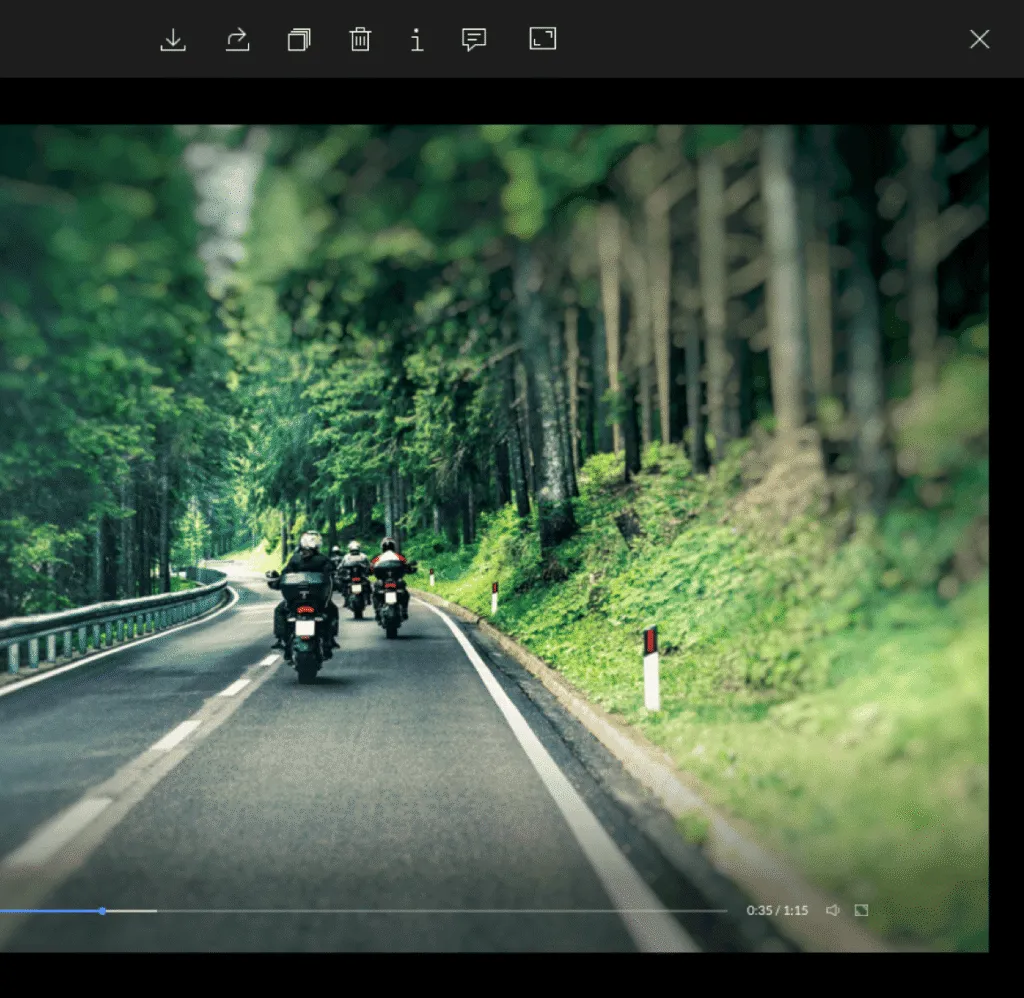Seek to the unplayed gray timeline portion
Screen dimensions: 1024x998
pos(441,910)
